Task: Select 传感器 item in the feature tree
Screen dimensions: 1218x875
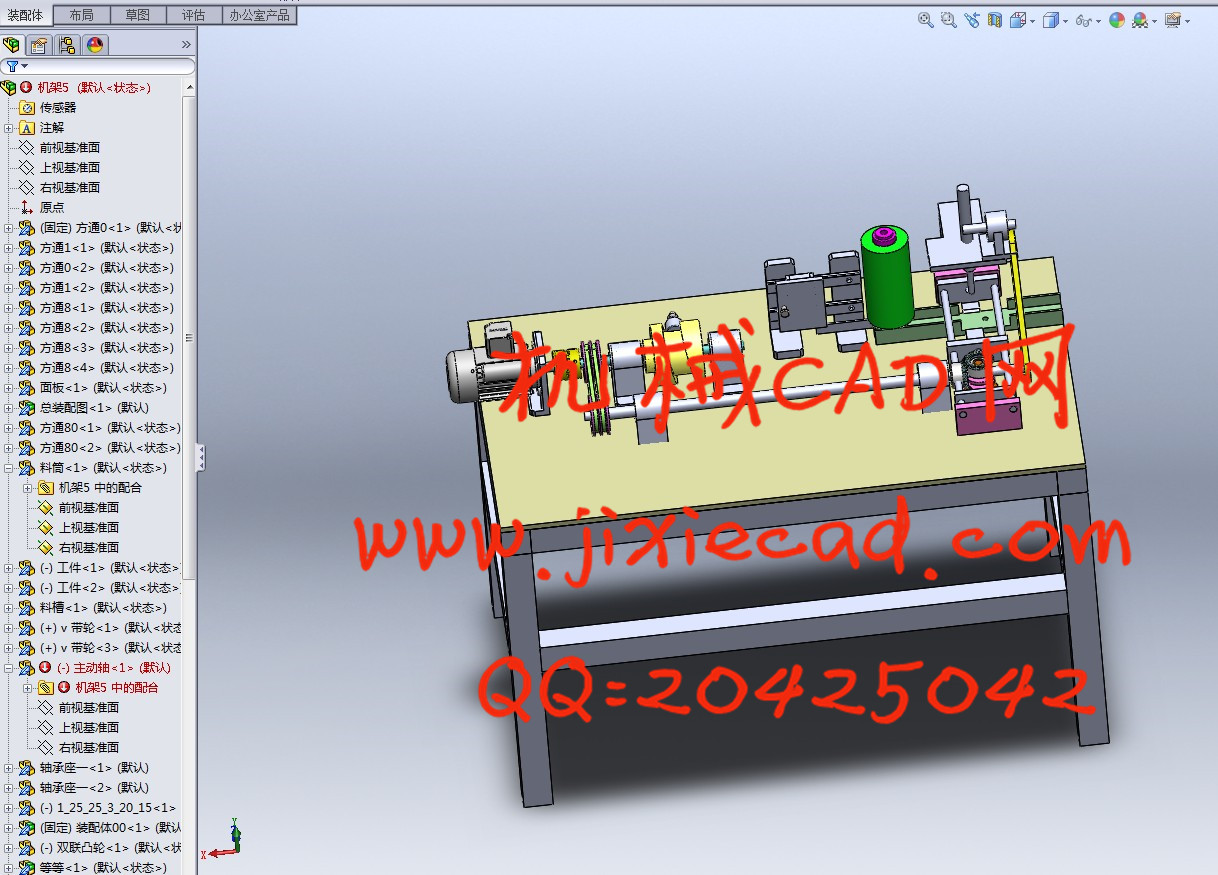Action: pyautogui.click(x=57, y=108)
